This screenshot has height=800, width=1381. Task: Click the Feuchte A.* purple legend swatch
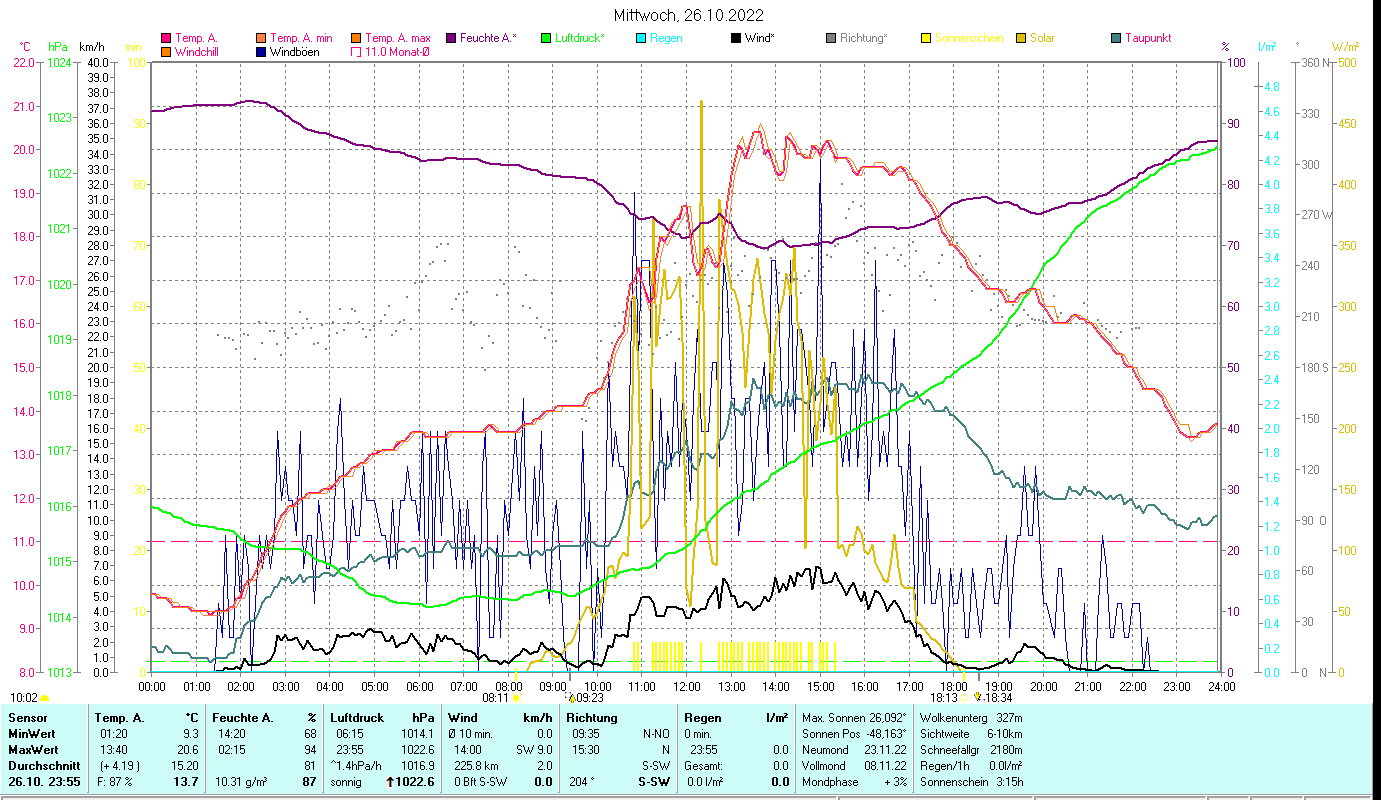[449, 38]
